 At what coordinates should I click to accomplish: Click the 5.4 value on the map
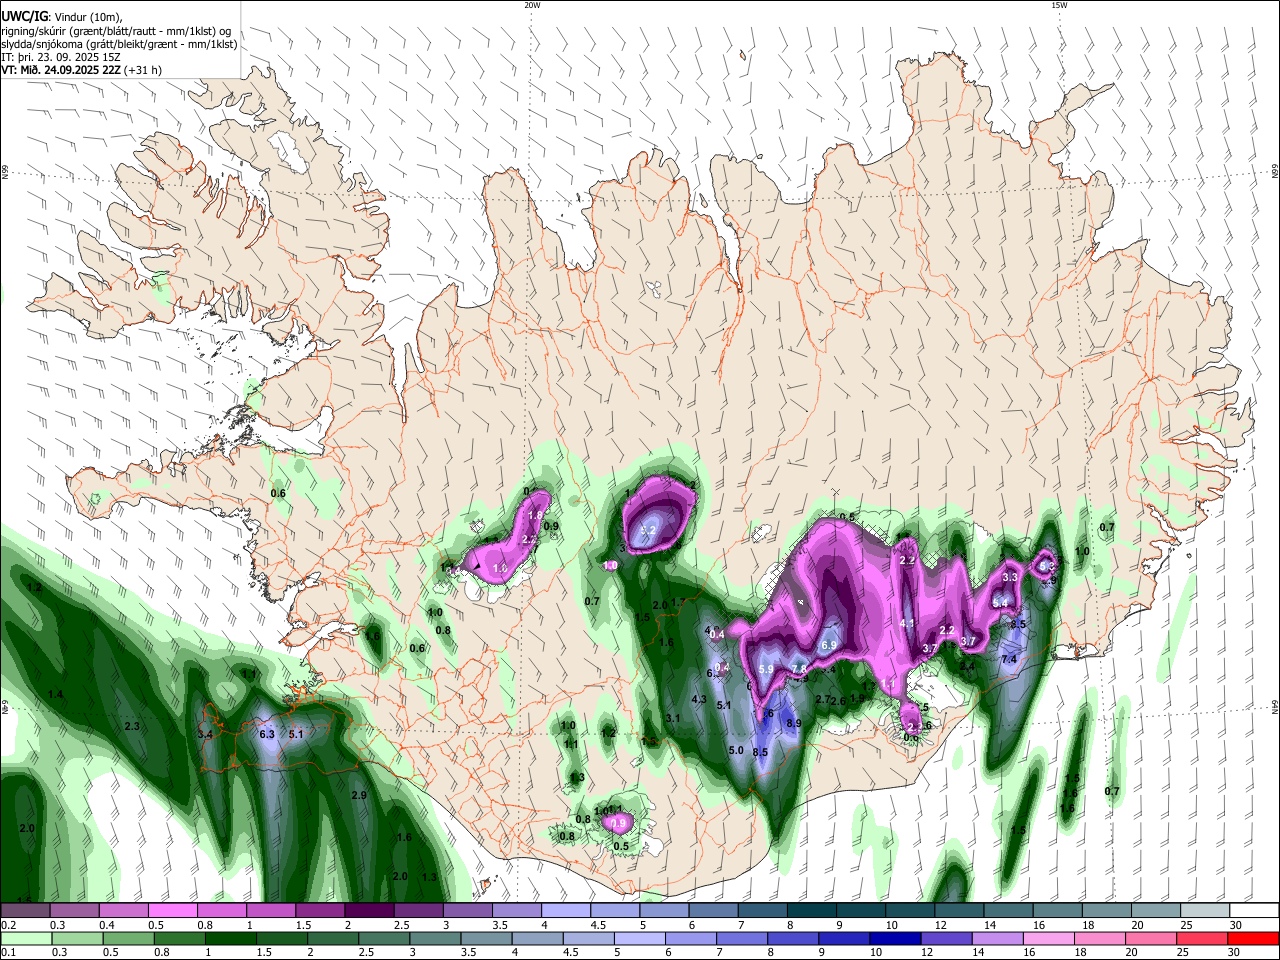[1000, 602]
